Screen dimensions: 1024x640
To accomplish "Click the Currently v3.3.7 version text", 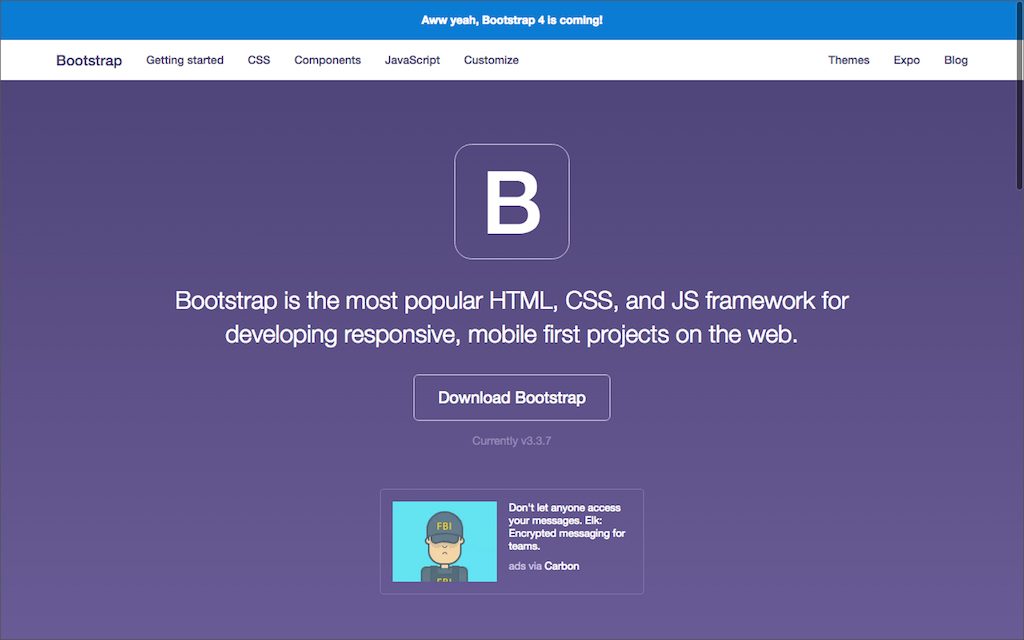I will 511,441.
